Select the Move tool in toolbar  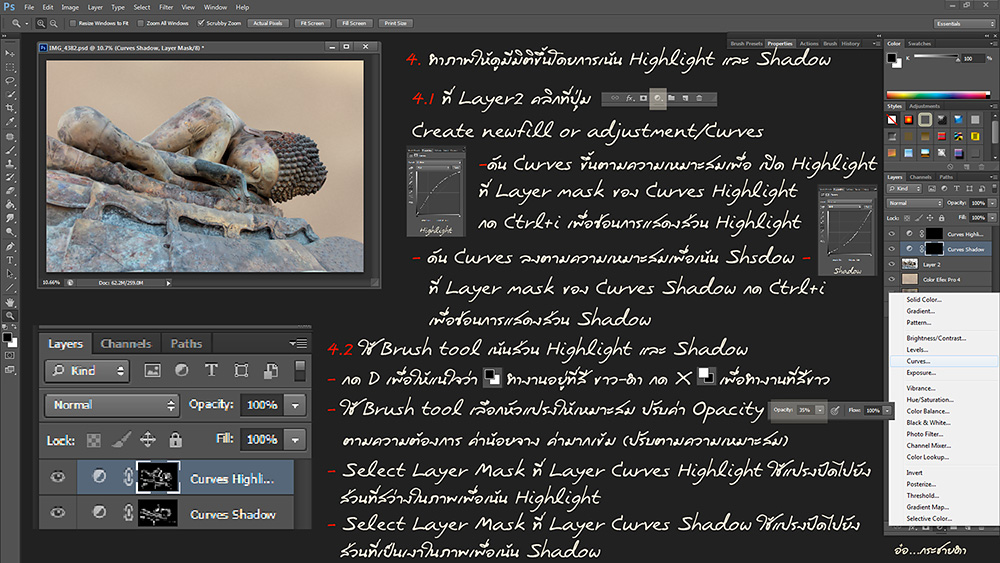10,52
